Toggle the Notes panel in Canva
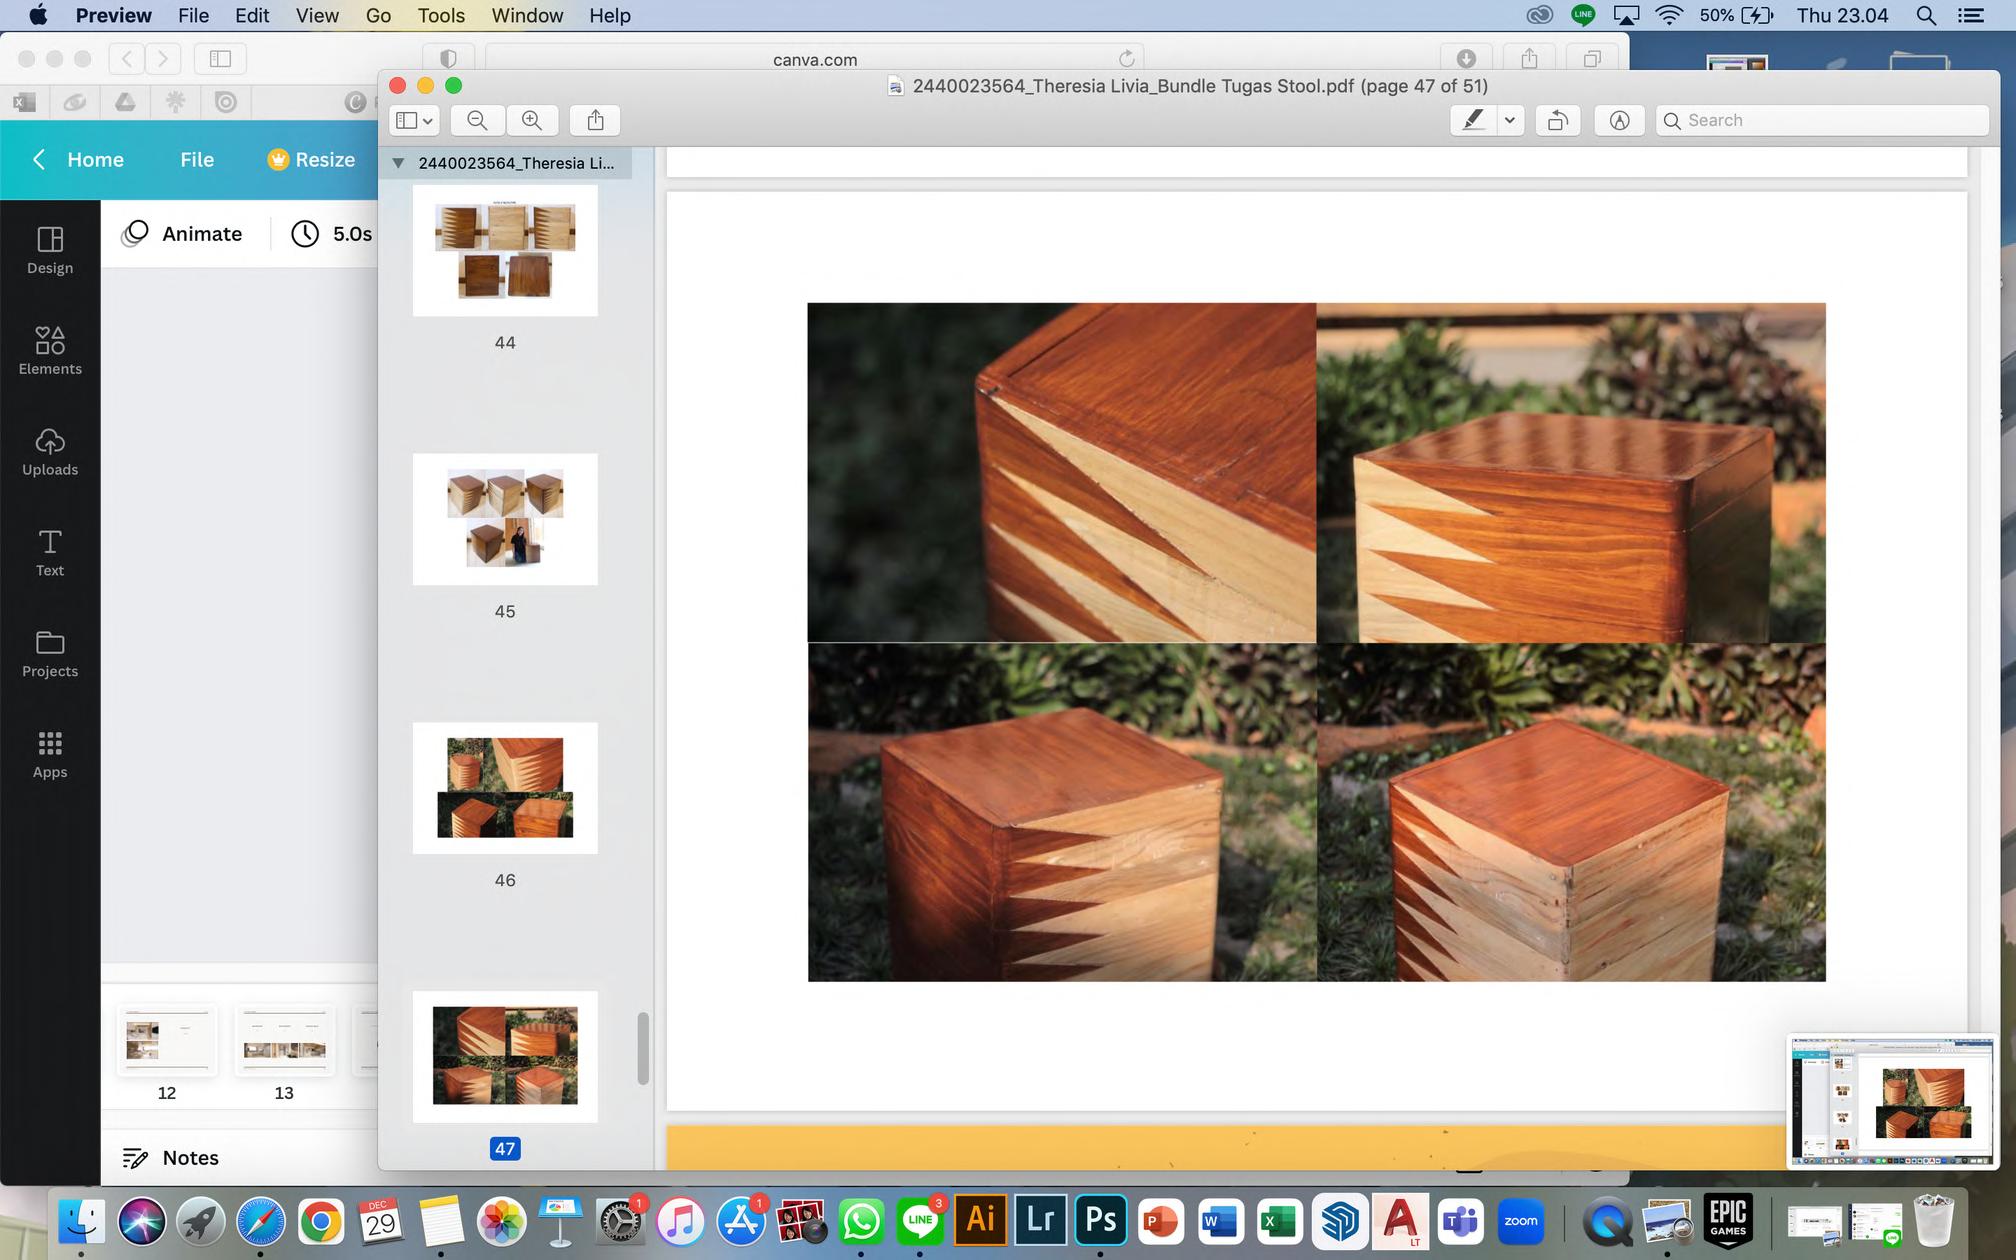 [170, 1157]
